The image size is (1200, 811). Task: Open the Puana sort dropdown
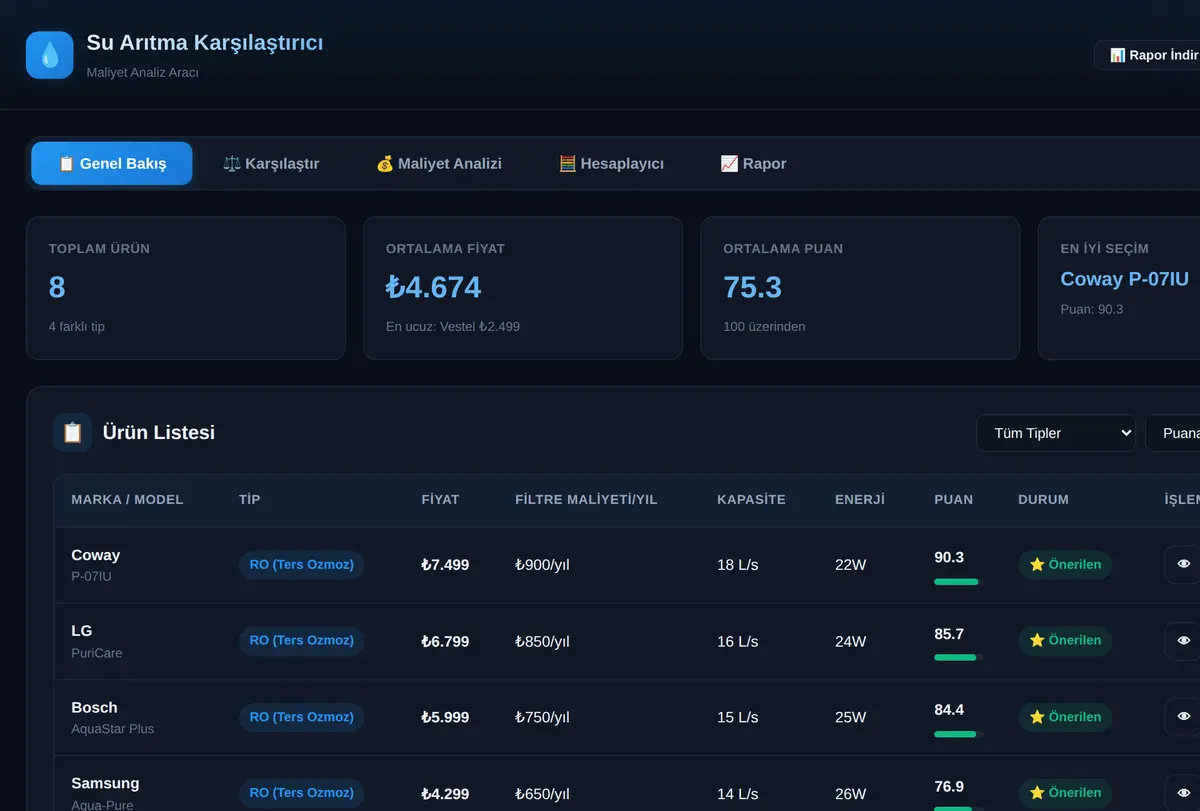tap(1173, 433)
